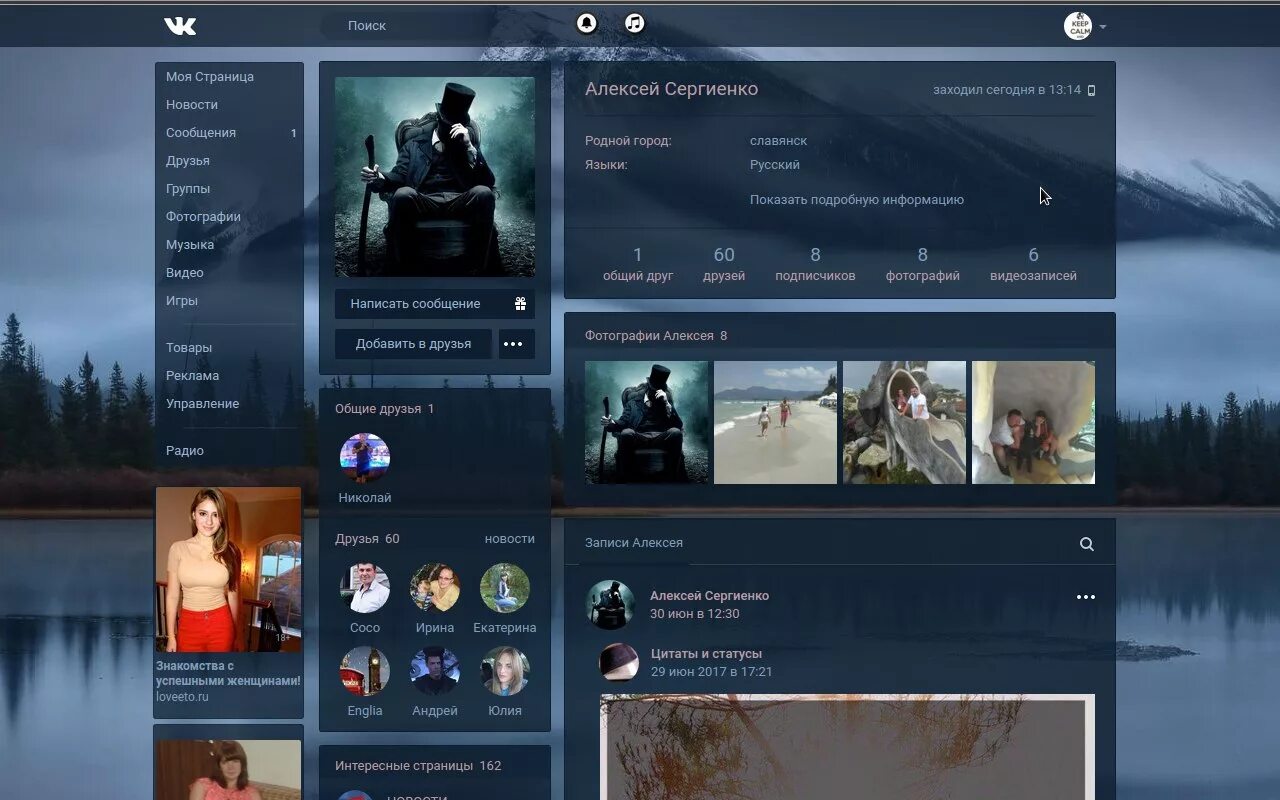The image size is (1280, 800).
Task: Open the 1 общий друг counter
Action: point(638,265)
